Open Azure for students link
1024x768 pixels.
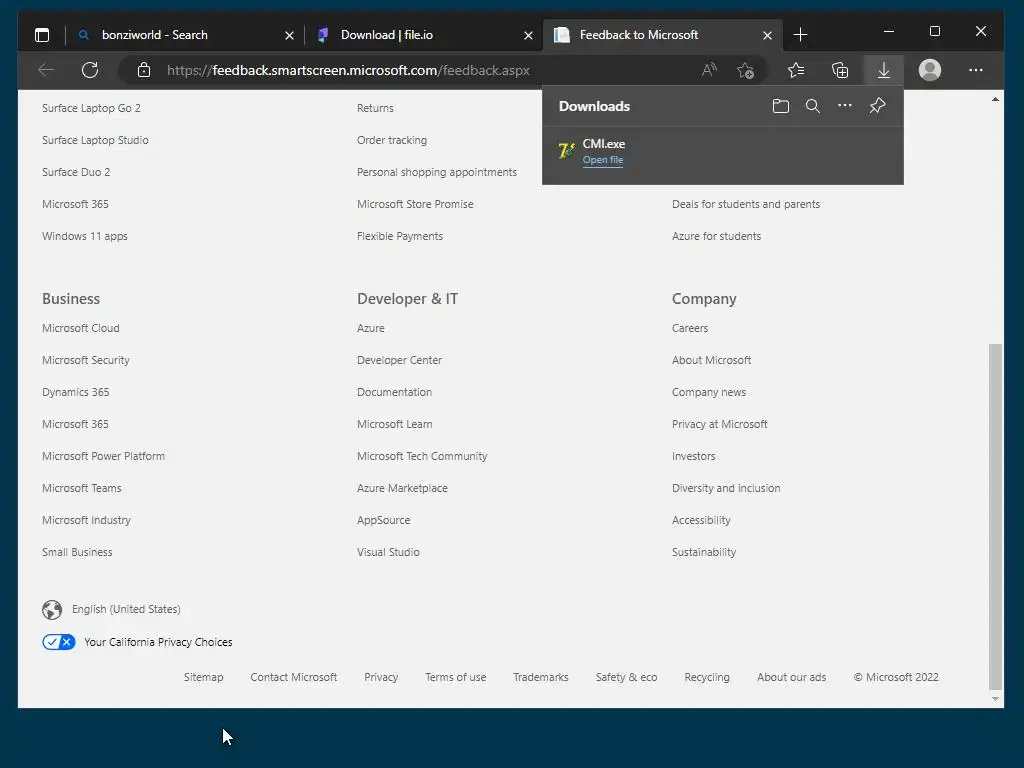[x=716, y=236]
